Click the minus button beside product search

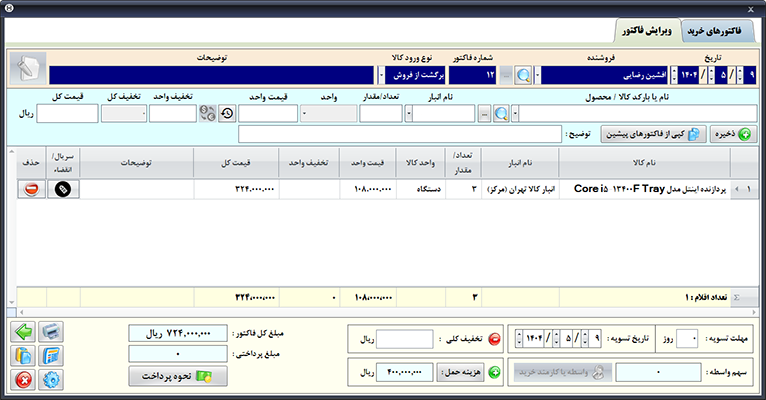484,114
